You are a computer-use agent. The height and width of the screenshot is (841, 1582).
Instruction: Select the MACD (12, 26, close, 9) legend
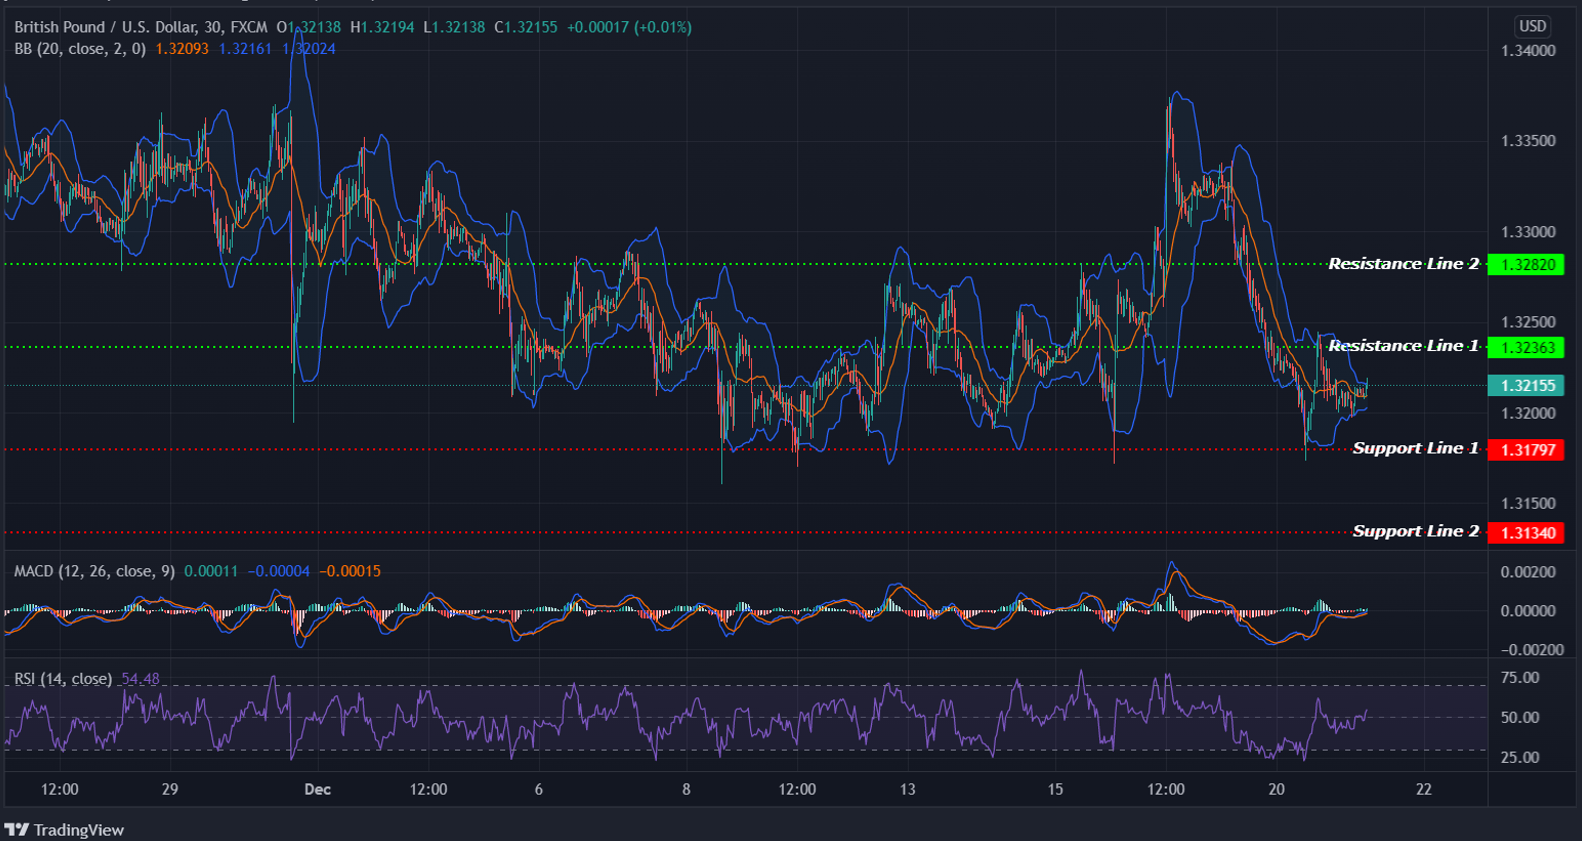coord(94,571)
